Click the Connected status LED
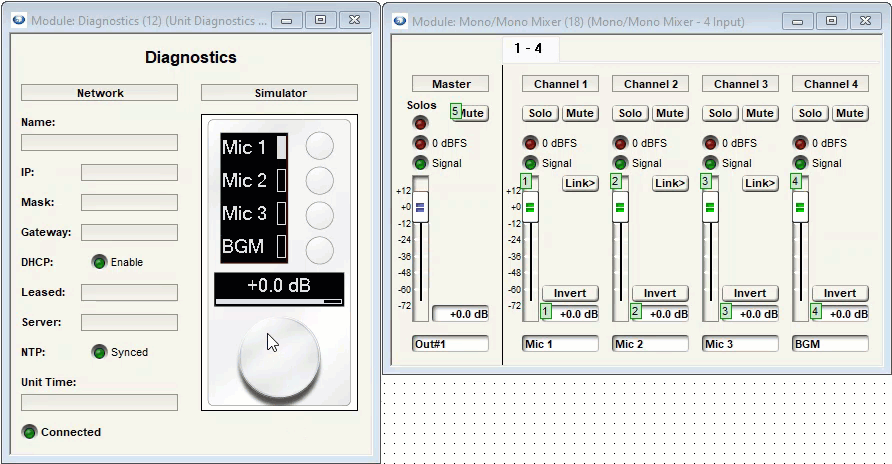892x464 pixels. pyautogui.click(x=29, y=432)
